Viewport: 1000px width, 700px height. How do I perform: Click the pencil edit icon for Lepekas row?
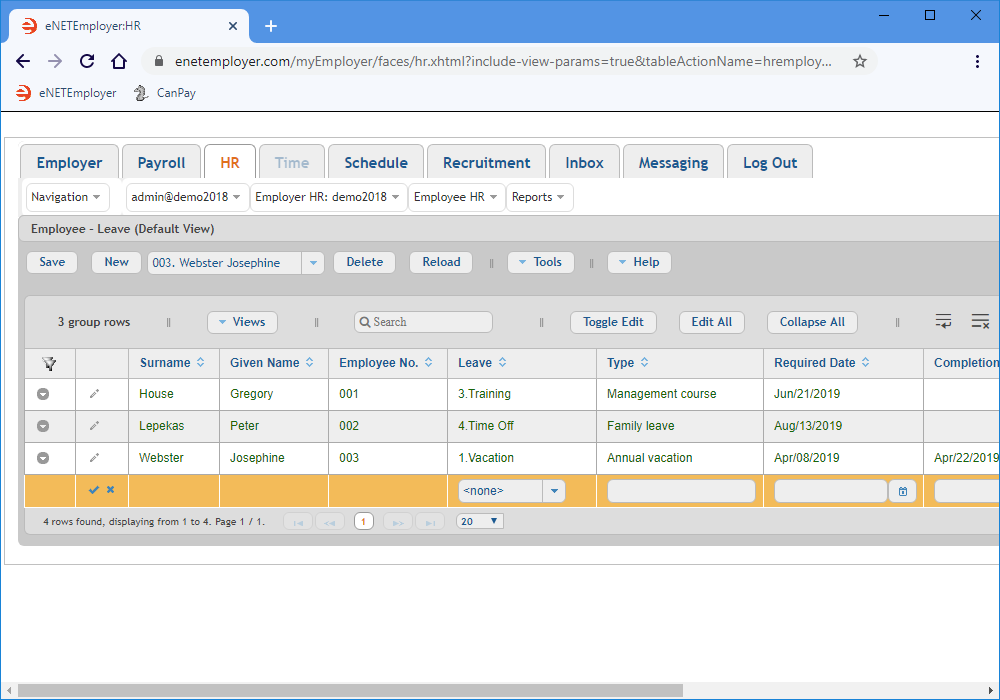(94, 426)
